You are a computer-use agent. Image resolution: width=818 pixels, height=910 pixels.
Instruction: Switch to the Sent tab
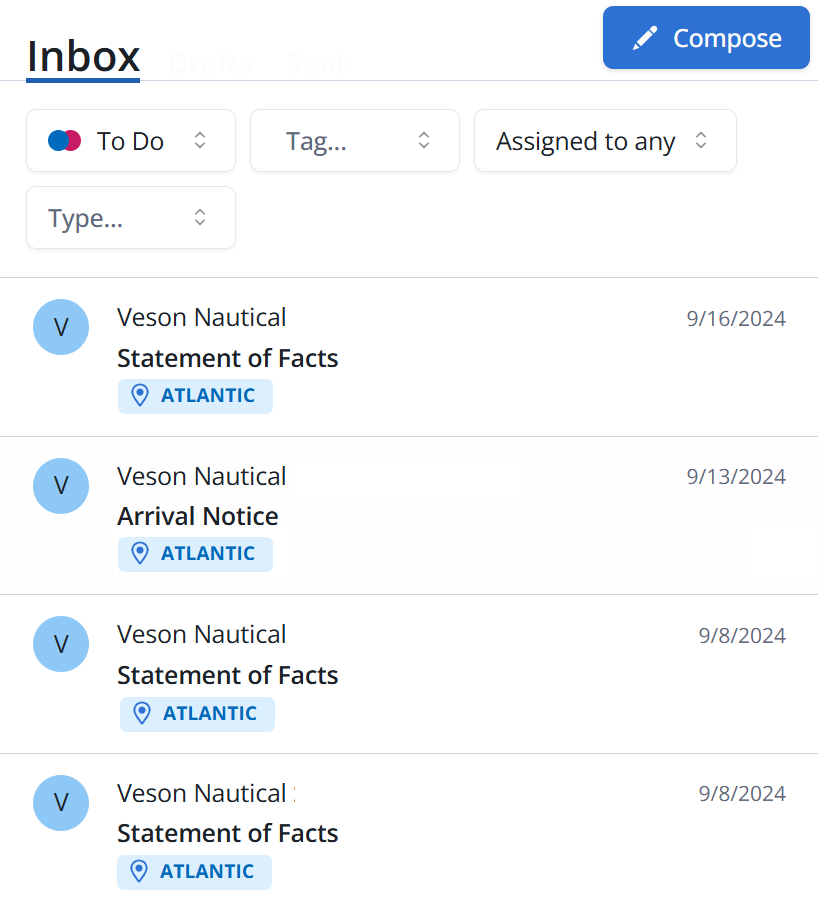point(315,62)
